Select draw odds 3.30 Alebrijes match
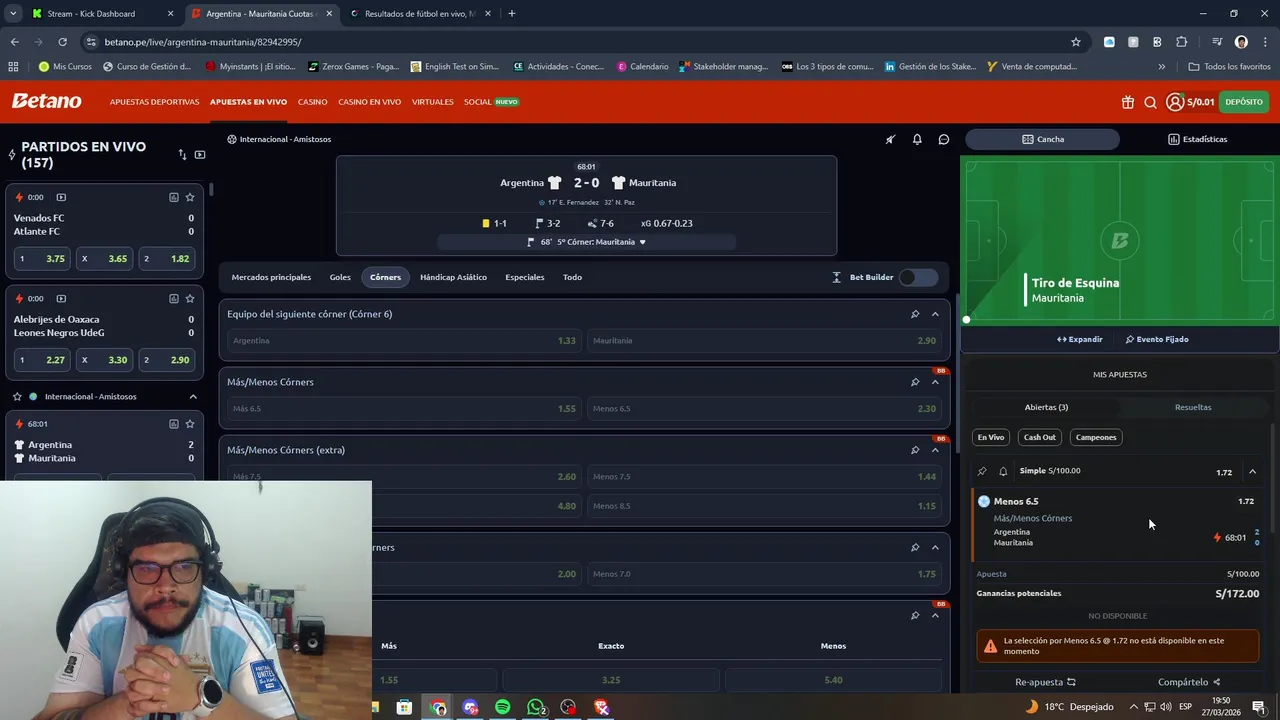 [x=104, y=360]
